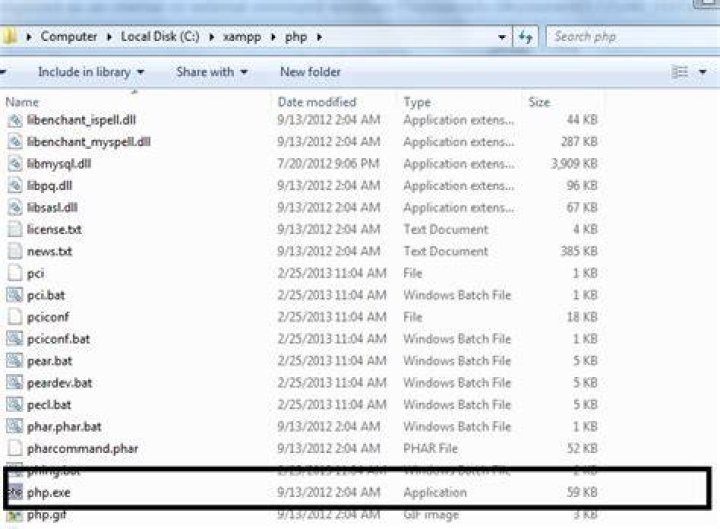This screenshot has width=720, height=529.
Task: Sort files by Type column header
Action: pos(417,102)
